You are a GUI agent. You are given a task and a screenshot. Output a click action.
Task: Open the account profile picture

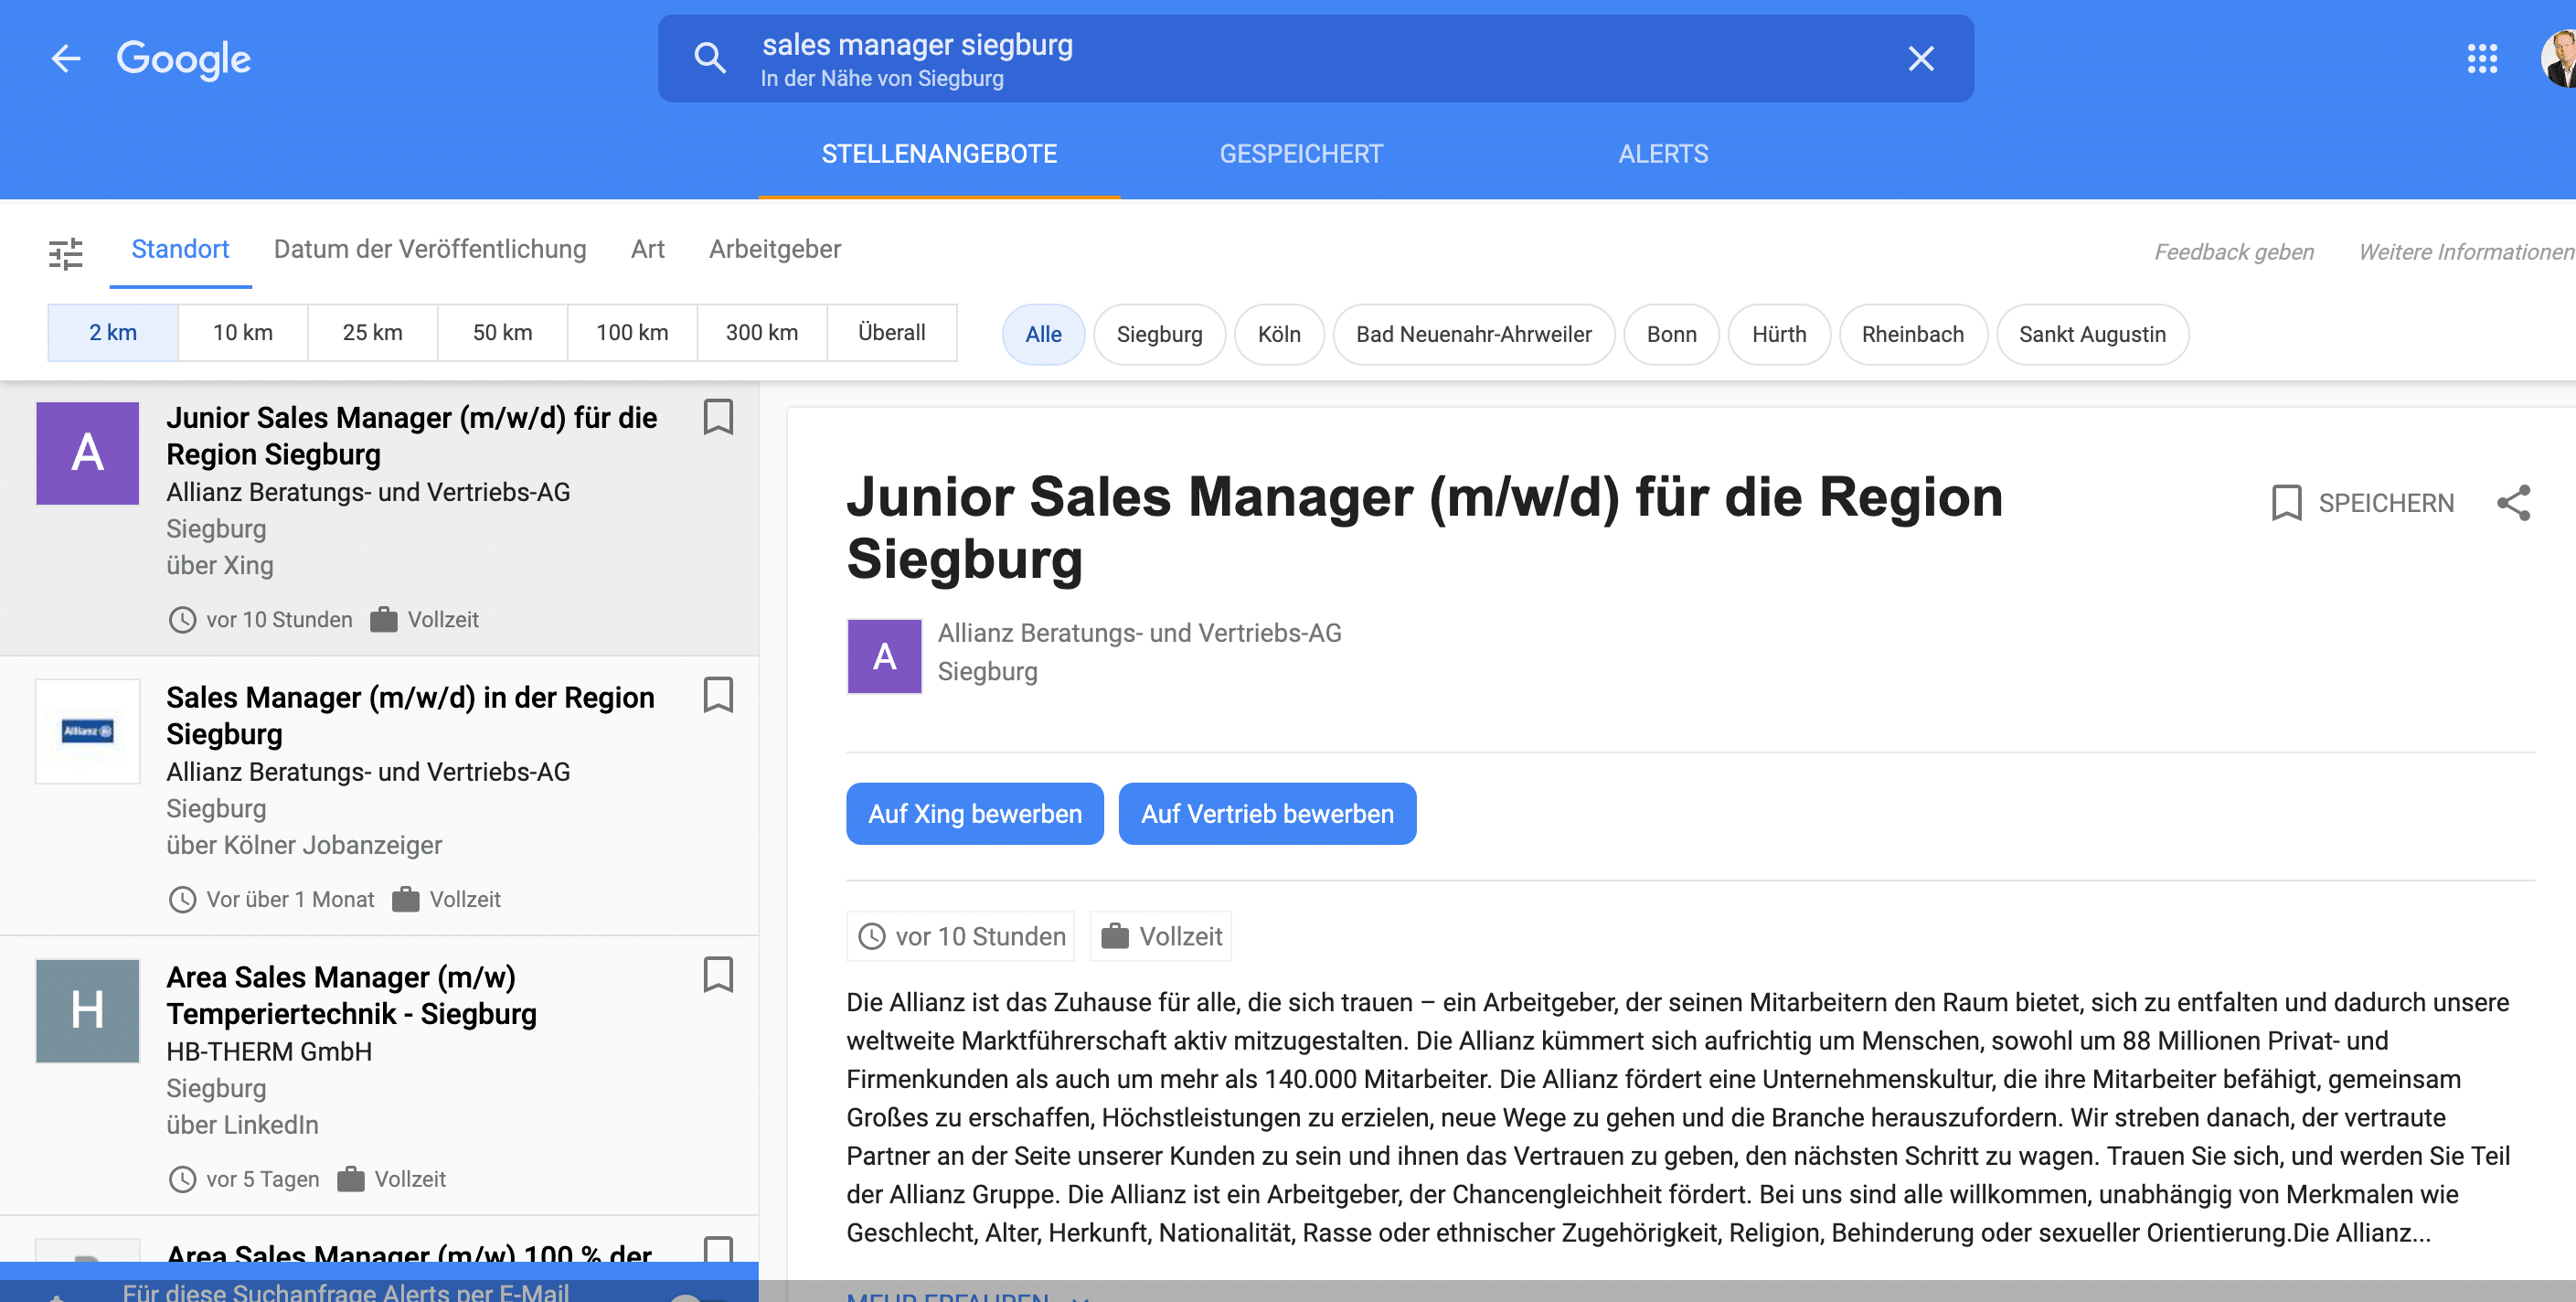point(2560,58)
